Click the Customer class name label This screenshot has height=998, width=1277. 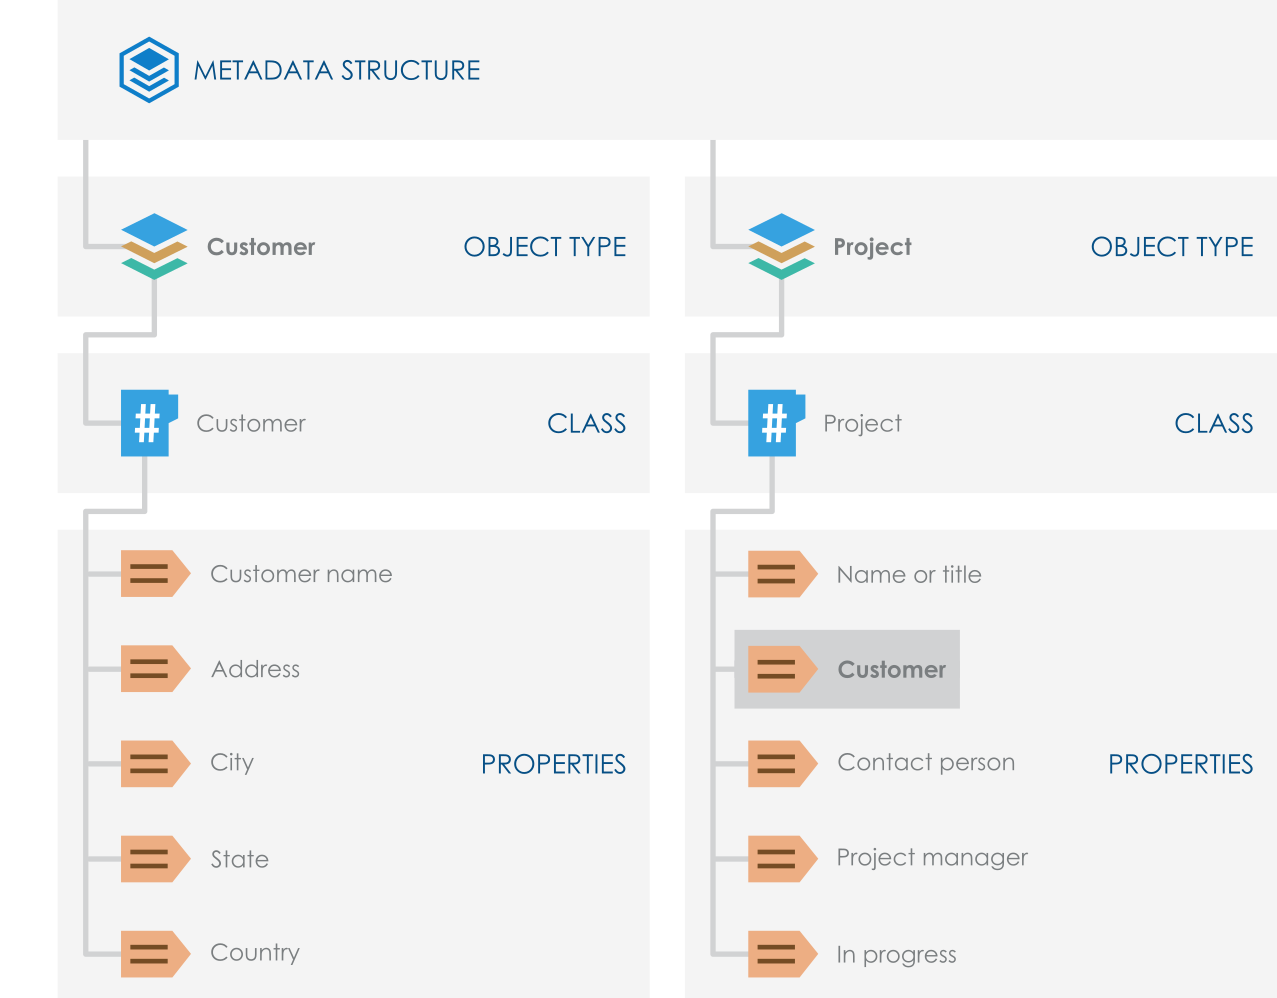(x=251, y=424)
